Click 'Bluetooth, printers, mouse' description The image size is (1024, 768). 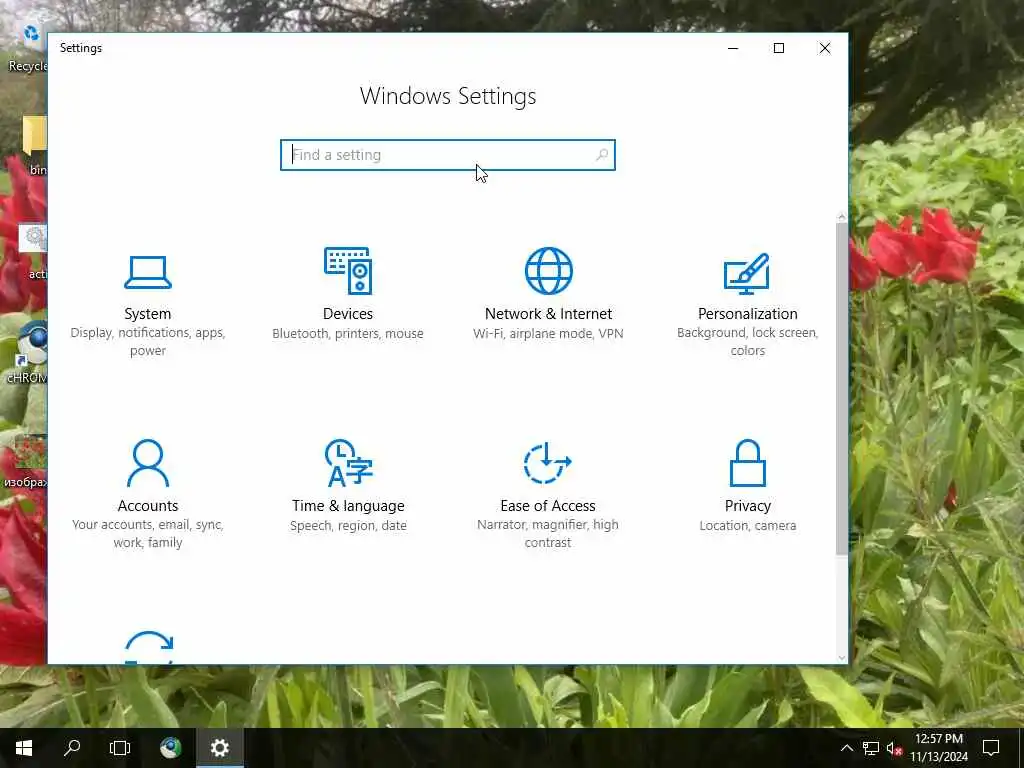[348, 333]
